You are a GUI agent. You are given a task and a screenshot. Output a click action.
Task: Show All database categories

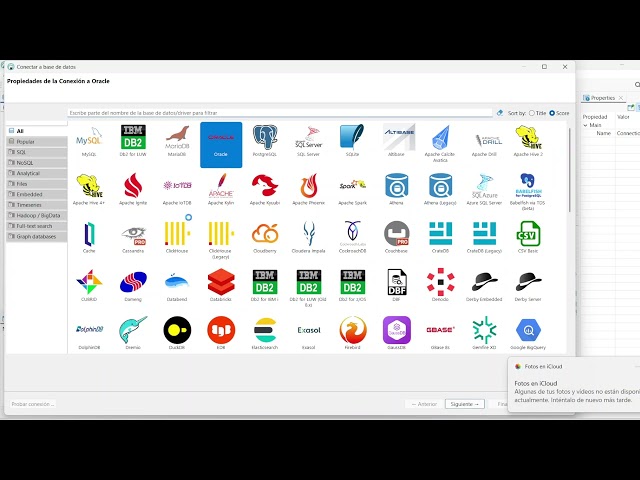click(37, 131)
